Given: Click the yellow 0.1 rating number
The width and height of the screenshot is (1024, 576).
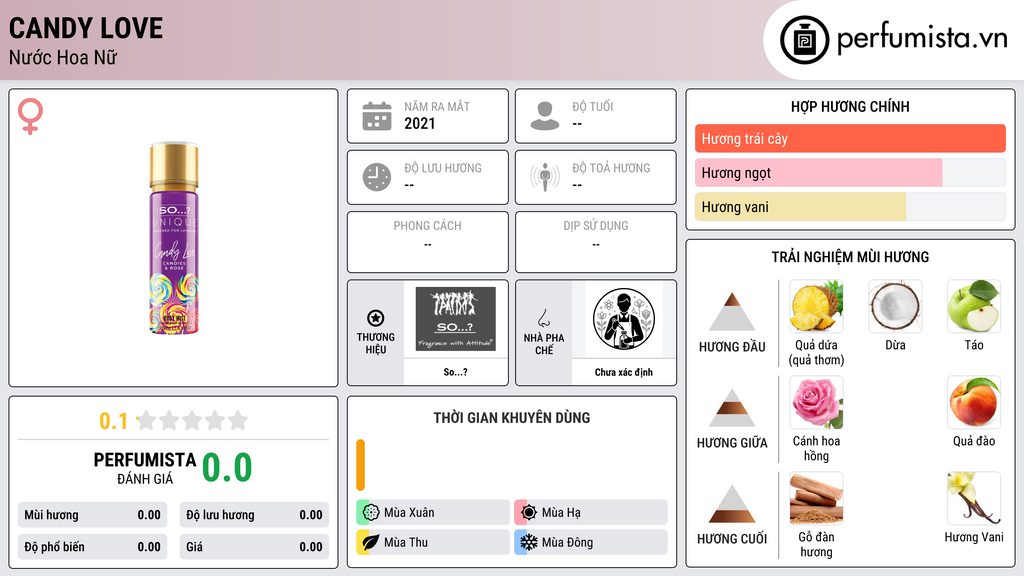Looking at the screenshot, I should pyautogui.click(x=113, y=421).
